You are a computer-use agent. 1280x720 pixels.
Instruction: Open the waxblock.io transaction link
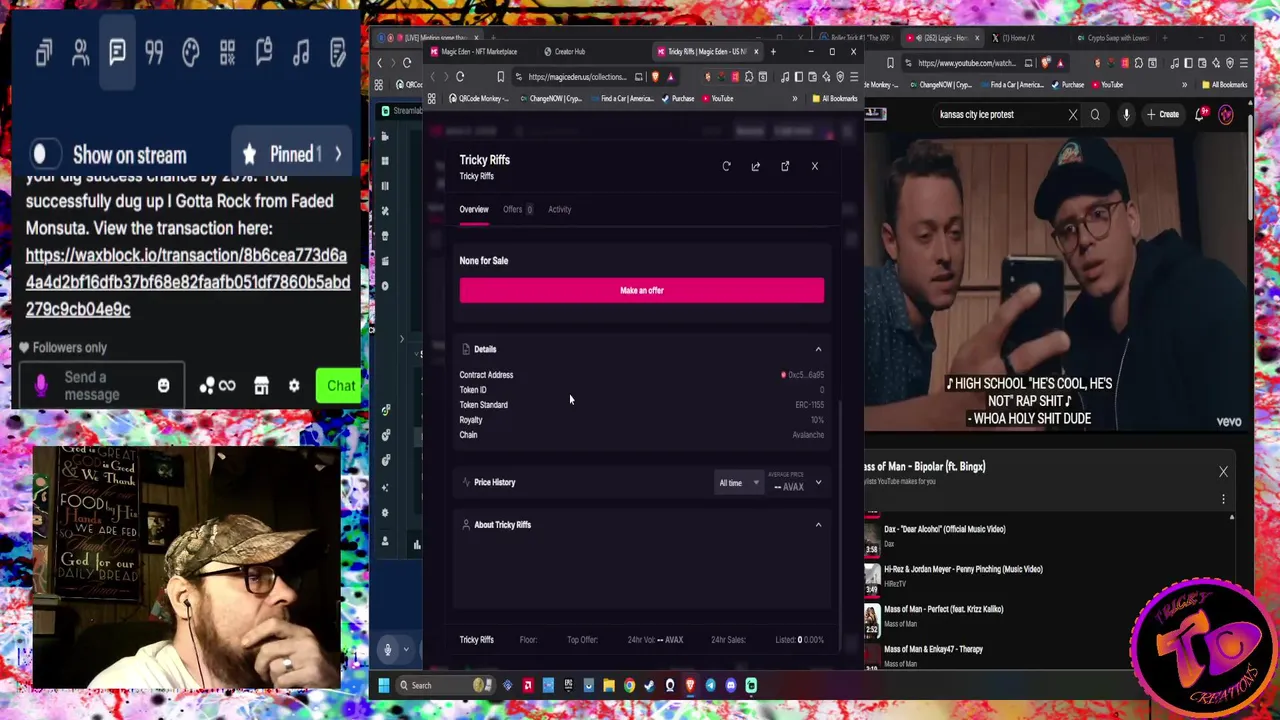187,282
